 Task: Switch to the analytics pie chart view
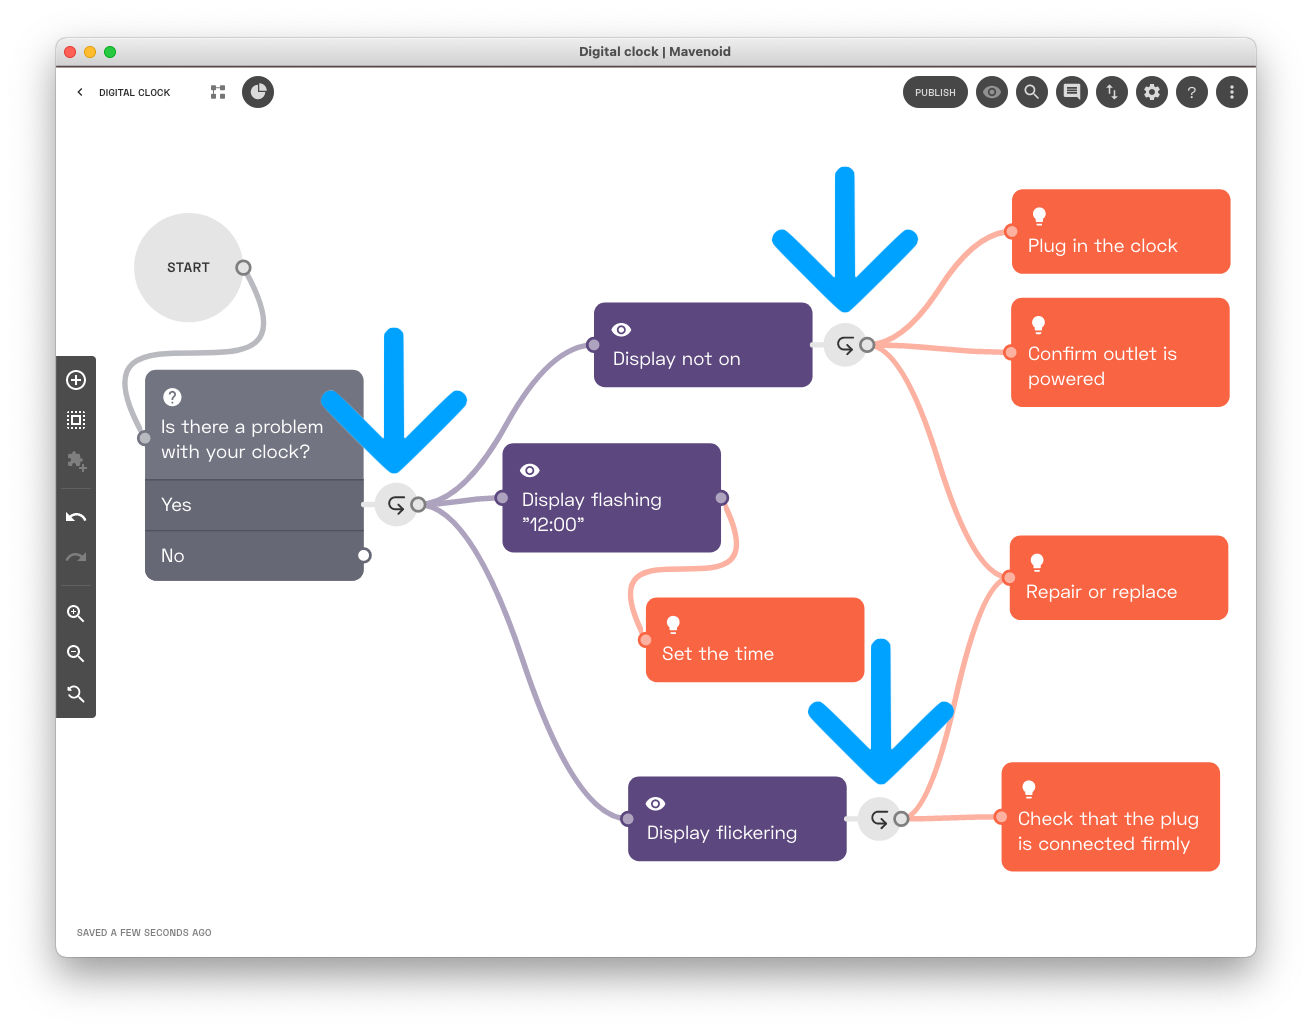pos(258,92)
